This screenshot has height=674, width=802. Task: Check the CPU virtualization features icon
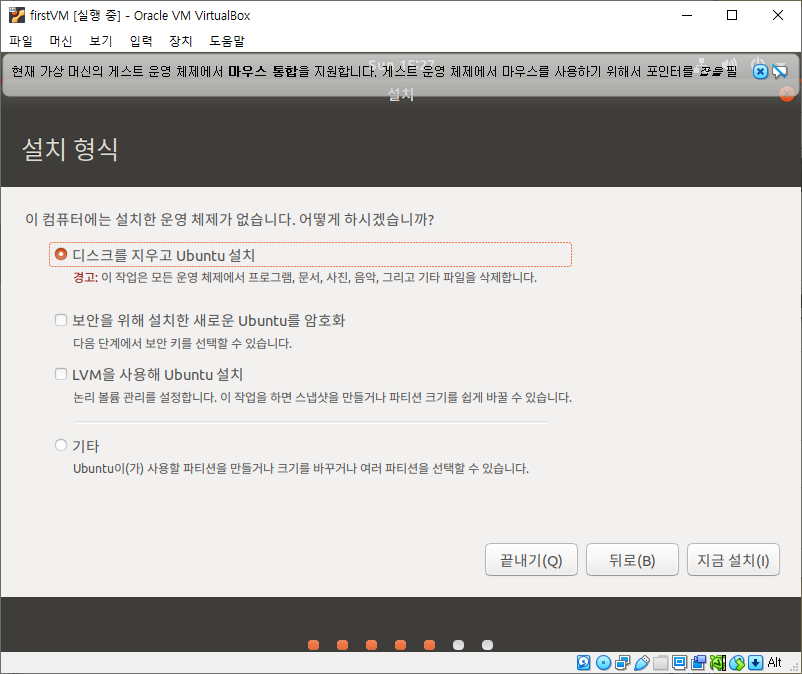click(718, 663)
